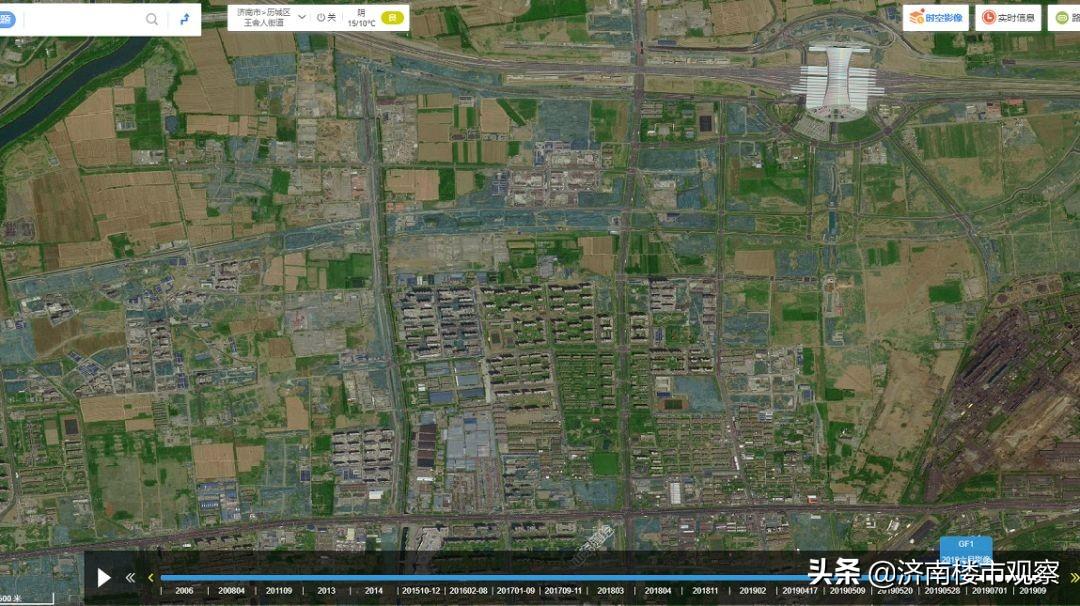Toggle the power 关 switch
This screenshot has height=606, width=1080.
click(x=326, y=17)
